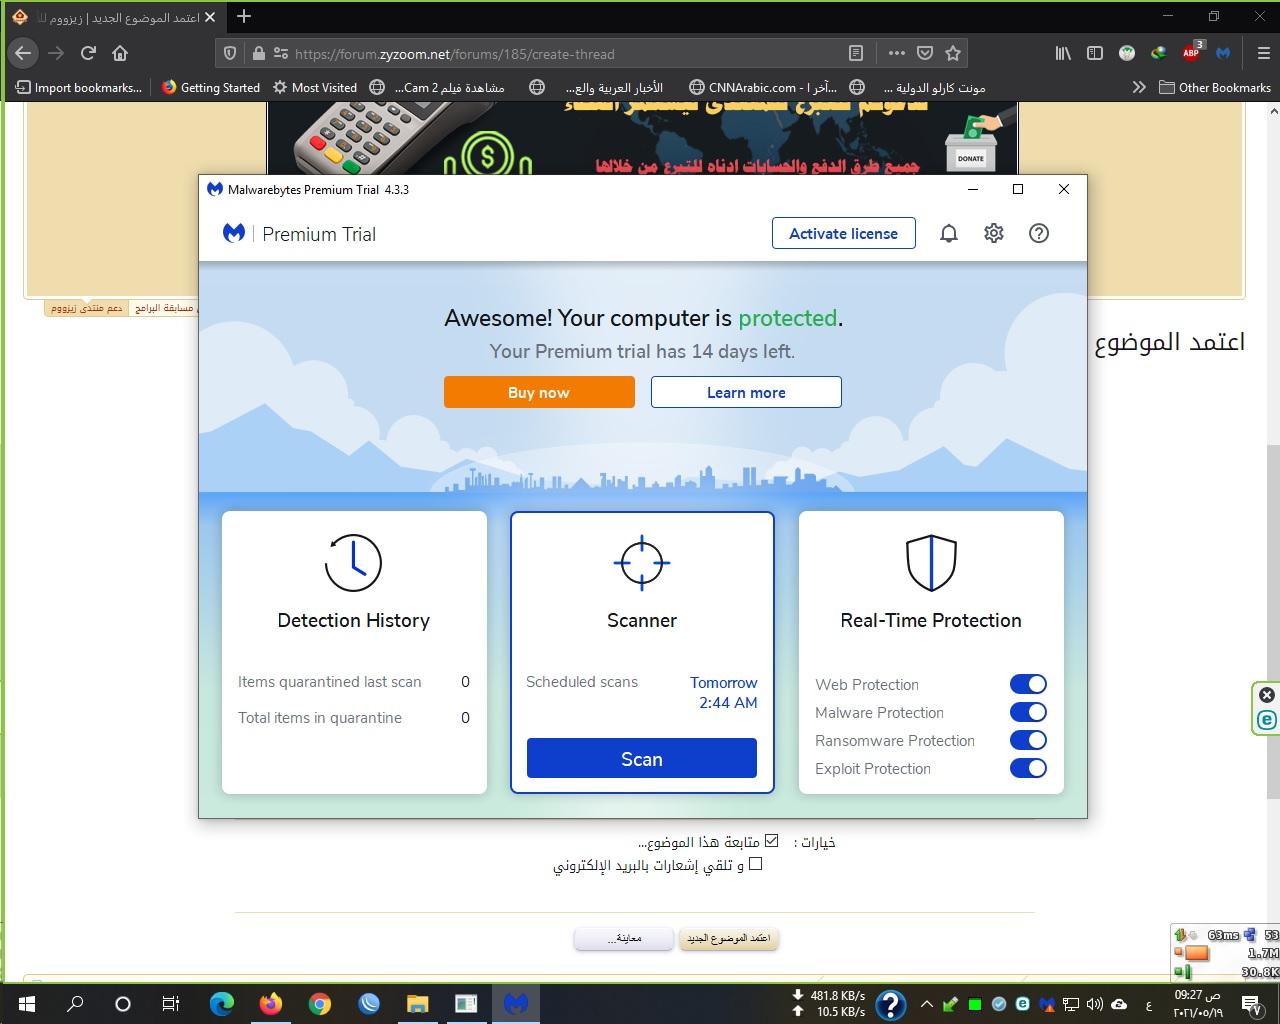Click the Scanner crosshair icon
This screenshot has height=1024, width=1280.
coord(642,562)
